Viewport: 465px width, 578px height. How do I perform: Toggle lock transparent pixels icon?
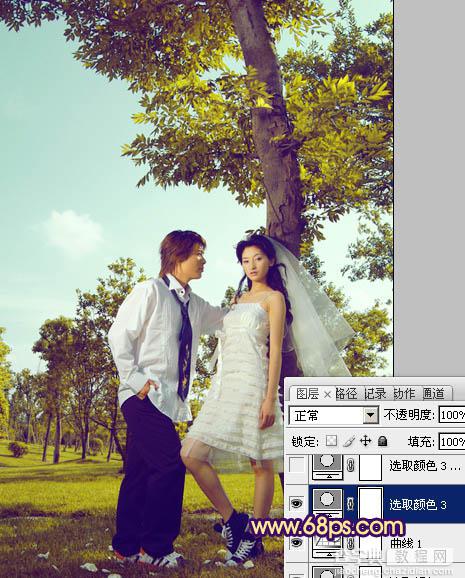coord(332,441)
